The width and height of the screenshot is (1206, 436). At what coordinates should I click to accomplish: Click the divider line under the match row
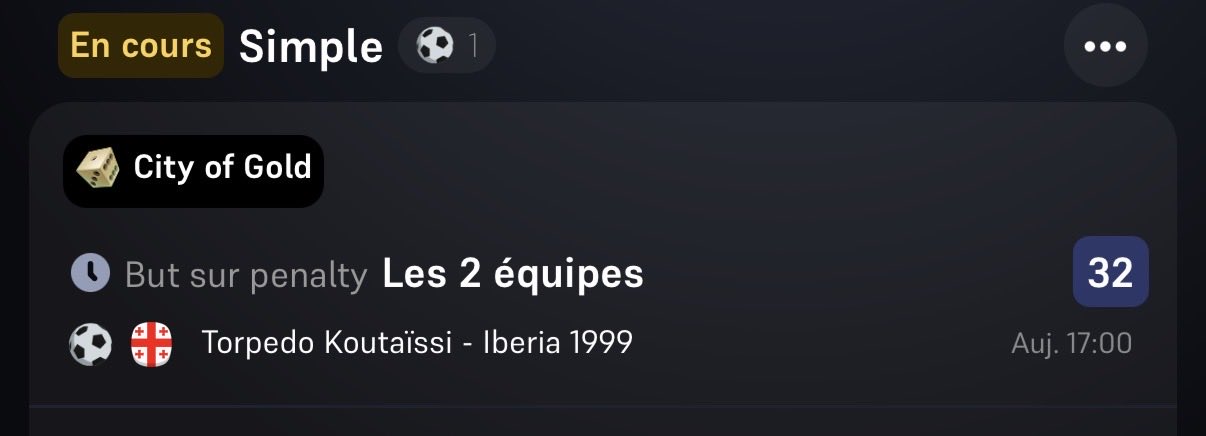[x=602, y=406]
